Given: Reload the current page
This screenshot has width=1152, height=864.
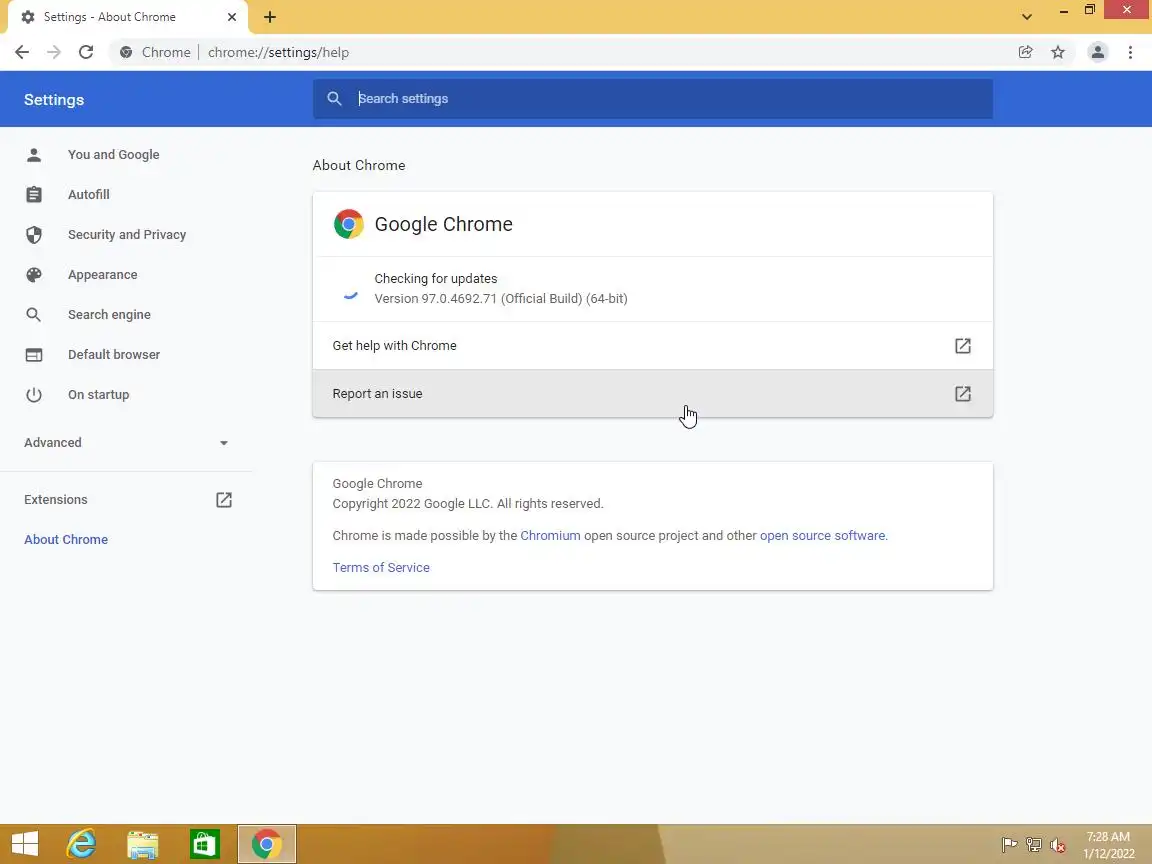Looking at the screenshot, I should click(86, 52).
